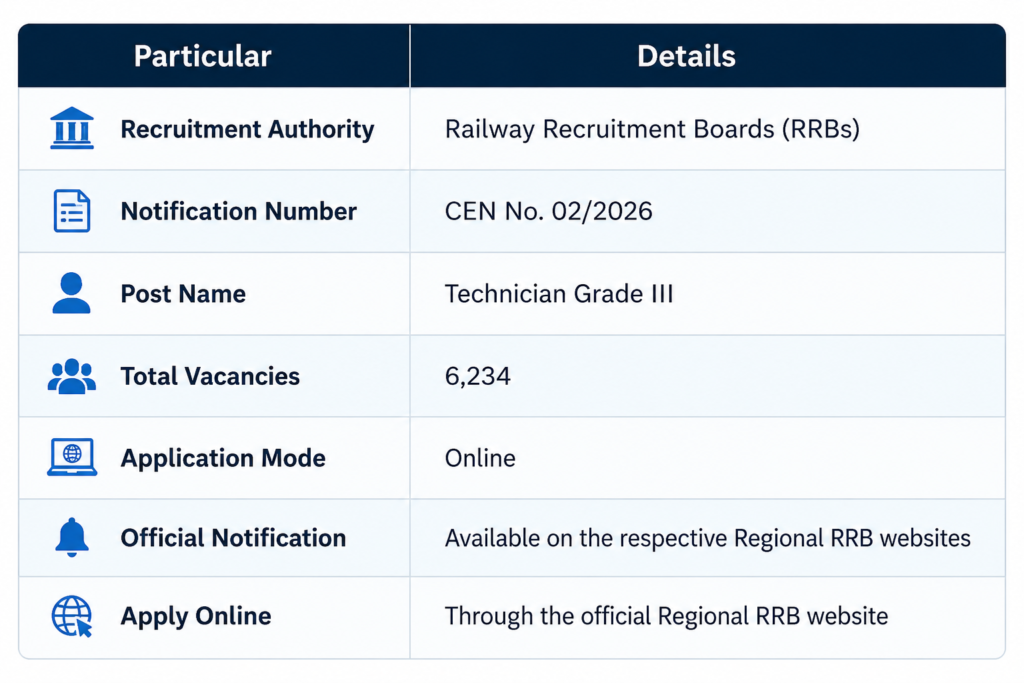Click the 6,234 vacancies value
Screen dimensions: 1024x683
click(477, 377)
